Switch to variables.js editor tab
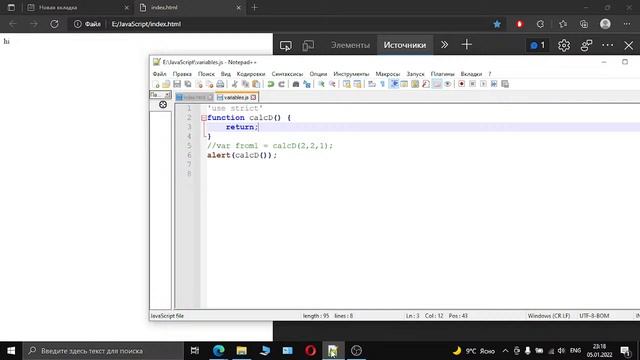The height and width of the screenshot is (360, 640). [236, 98]
